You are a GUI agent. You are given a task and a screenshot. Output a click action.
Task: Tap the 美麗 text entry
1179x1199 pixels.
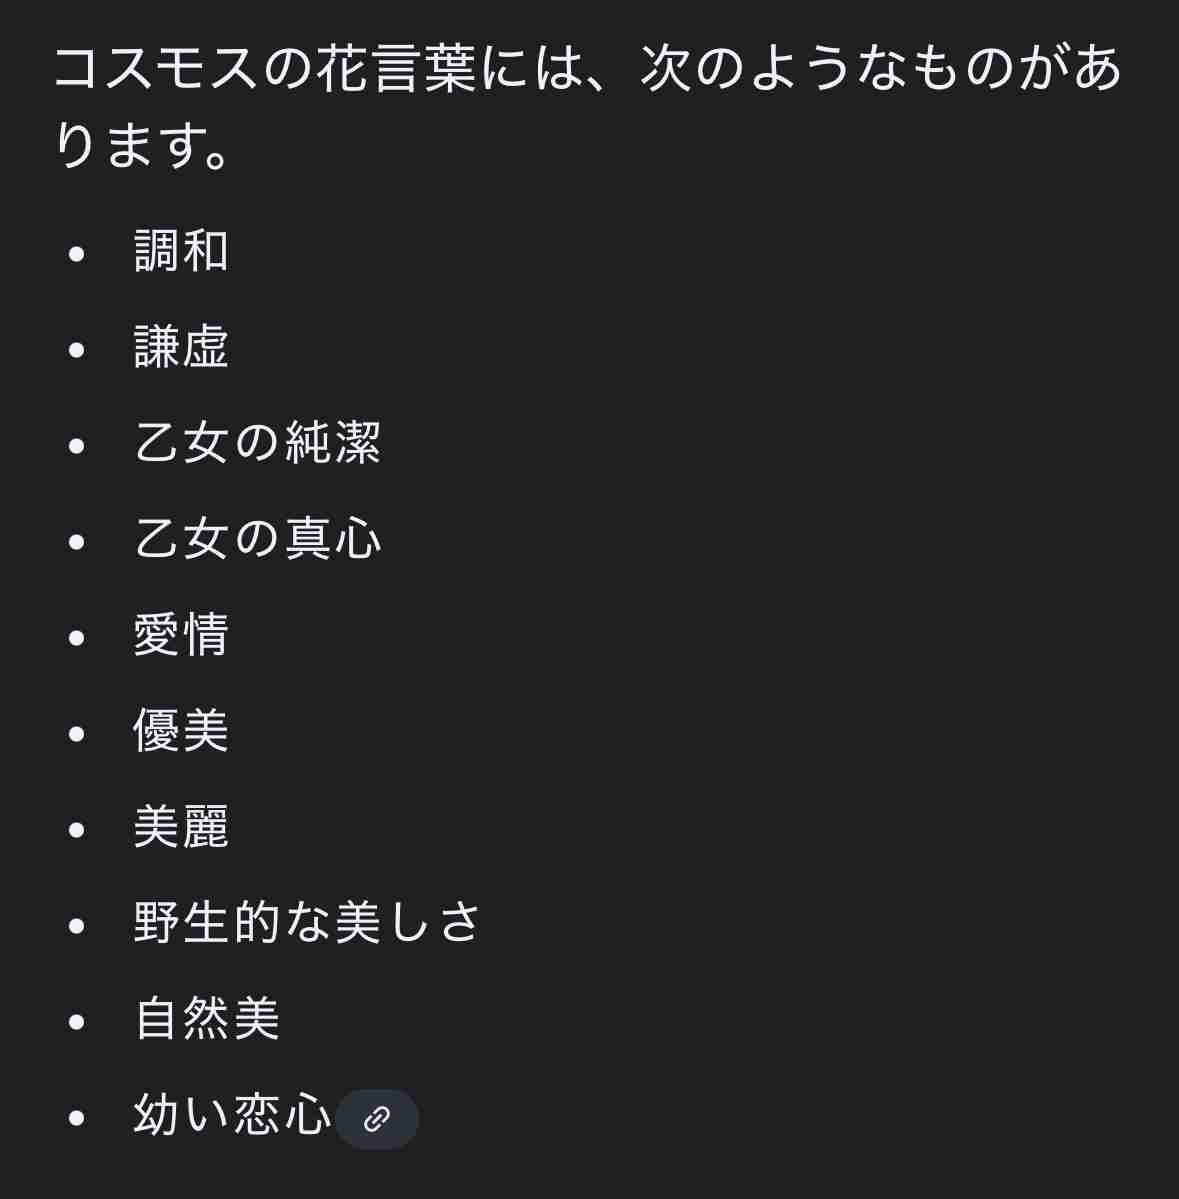pos(181,827)
